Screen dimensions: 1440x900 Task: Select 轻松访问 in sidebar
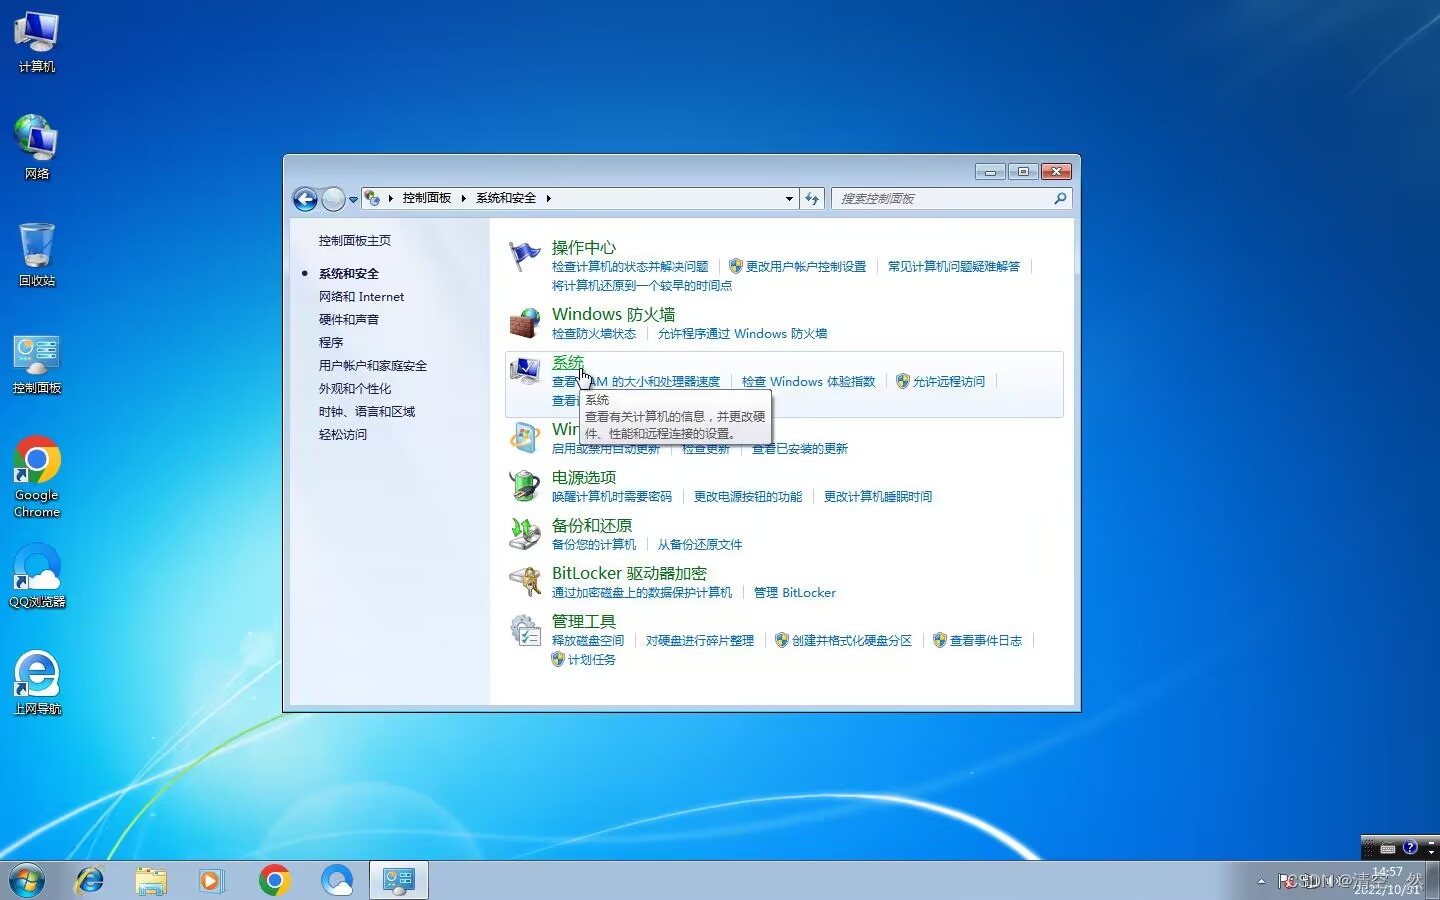tap(343, 434)
